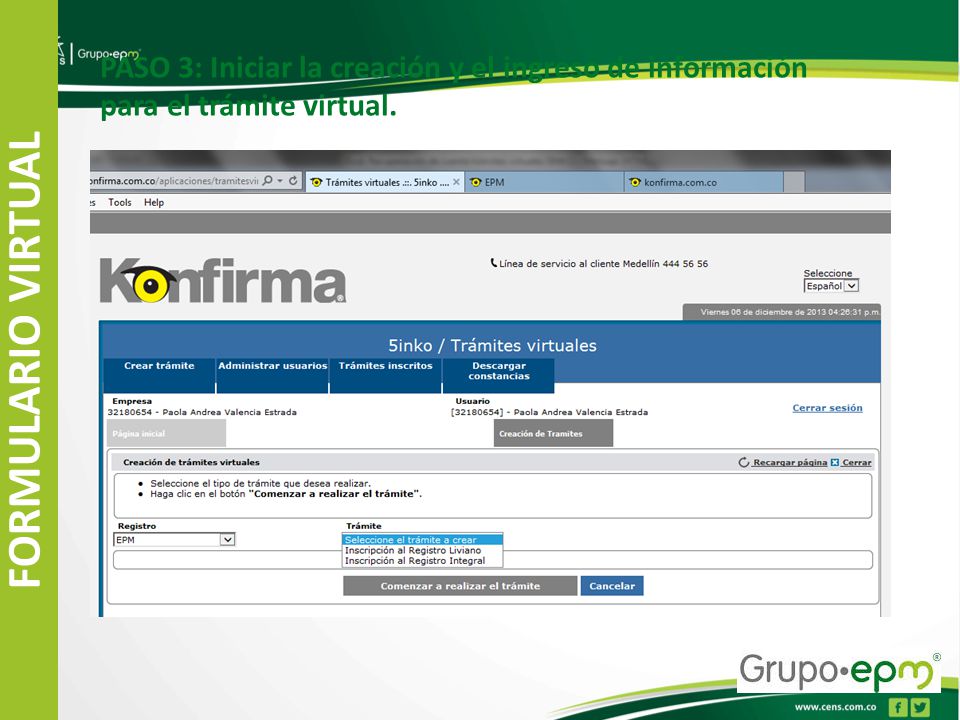This screenshot has width=960, height=720.
Task: Close the Trámites virtuales browser tab
Action: [x=456, y=182]
